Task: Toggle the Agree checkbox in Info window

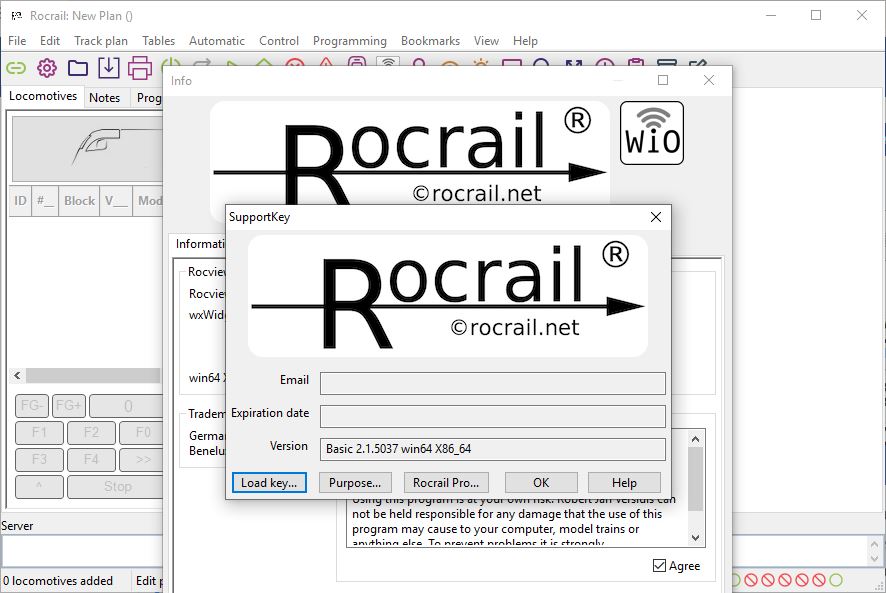Action: click(659, 565)
